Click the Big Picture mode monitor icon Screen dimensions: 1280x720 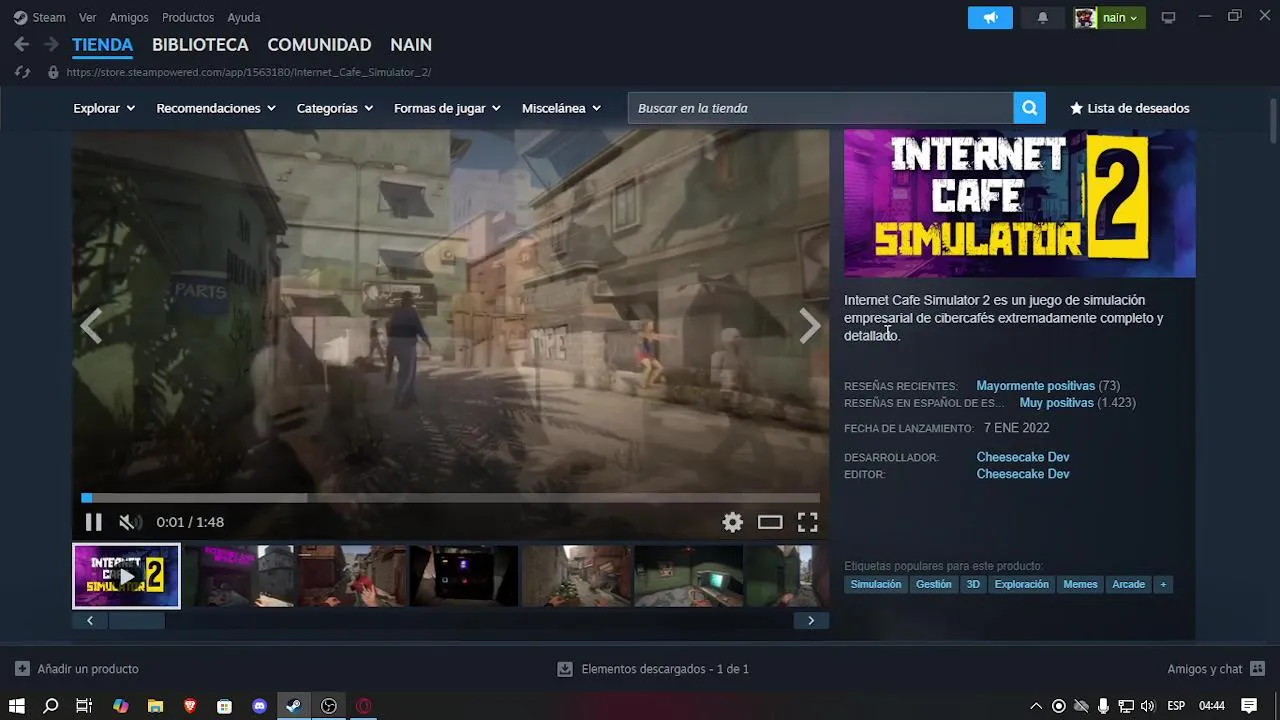1168,17
